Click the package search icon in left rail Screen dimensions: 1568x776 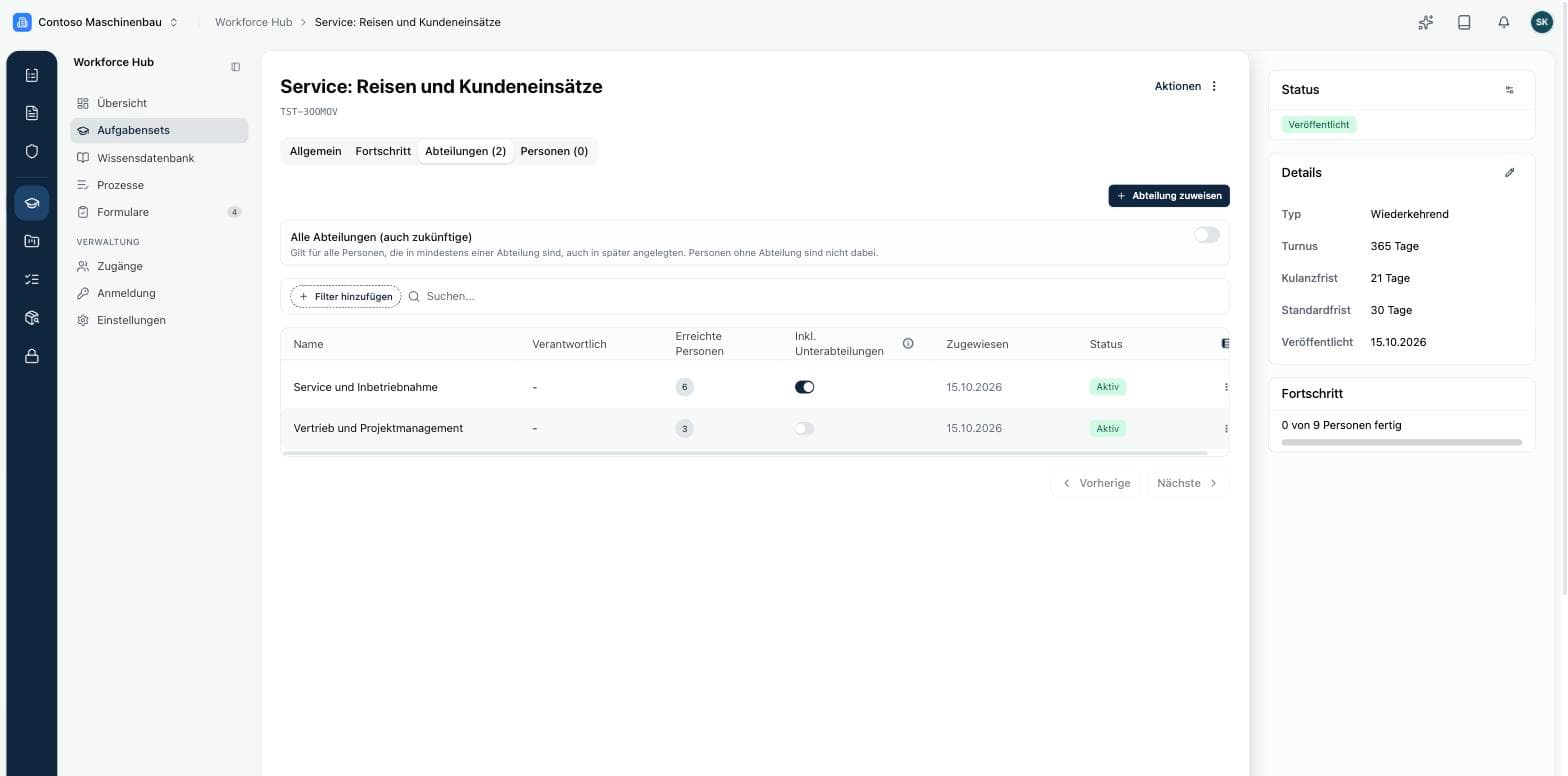(x=32, y=318)
